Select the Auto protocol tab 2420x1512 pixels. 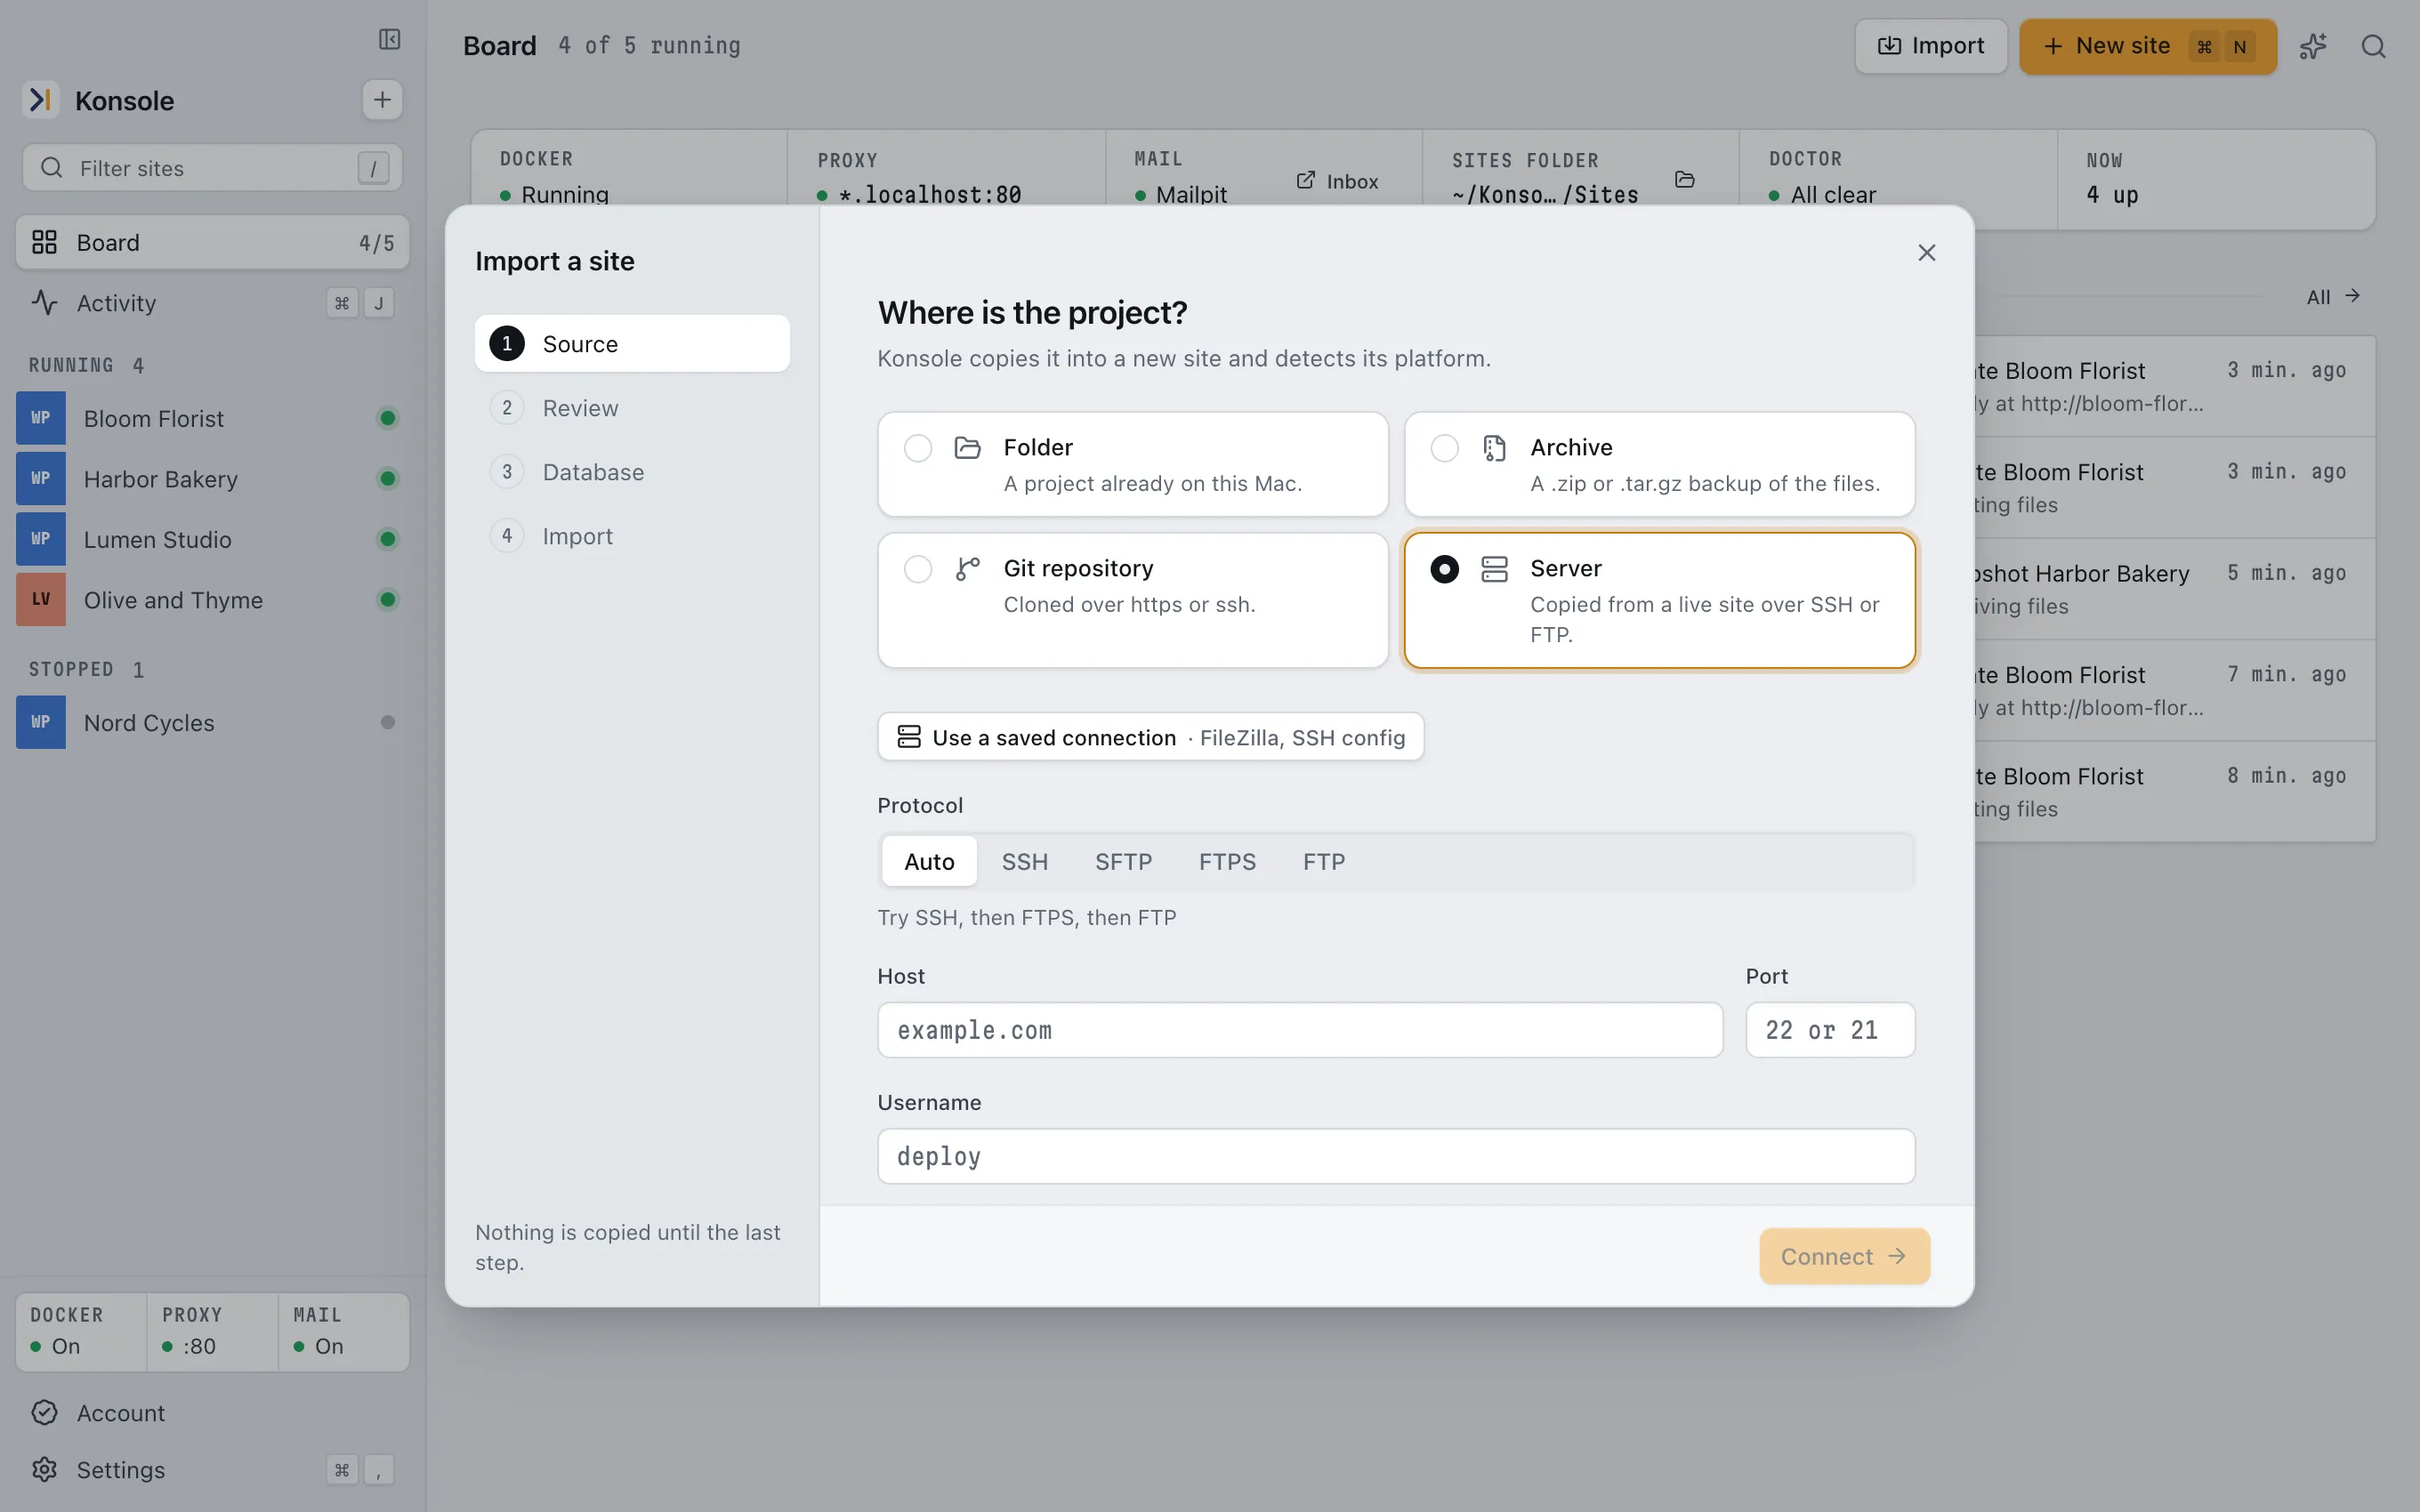tap(929, 862)
